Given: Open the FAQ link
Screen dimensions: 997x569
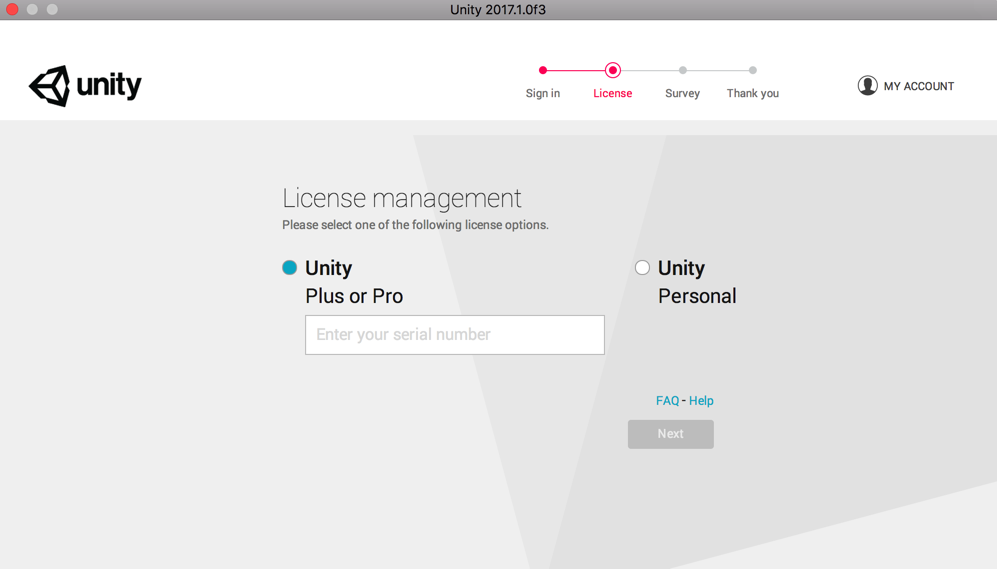Looking at the screenshot, I should click(667, 401).
